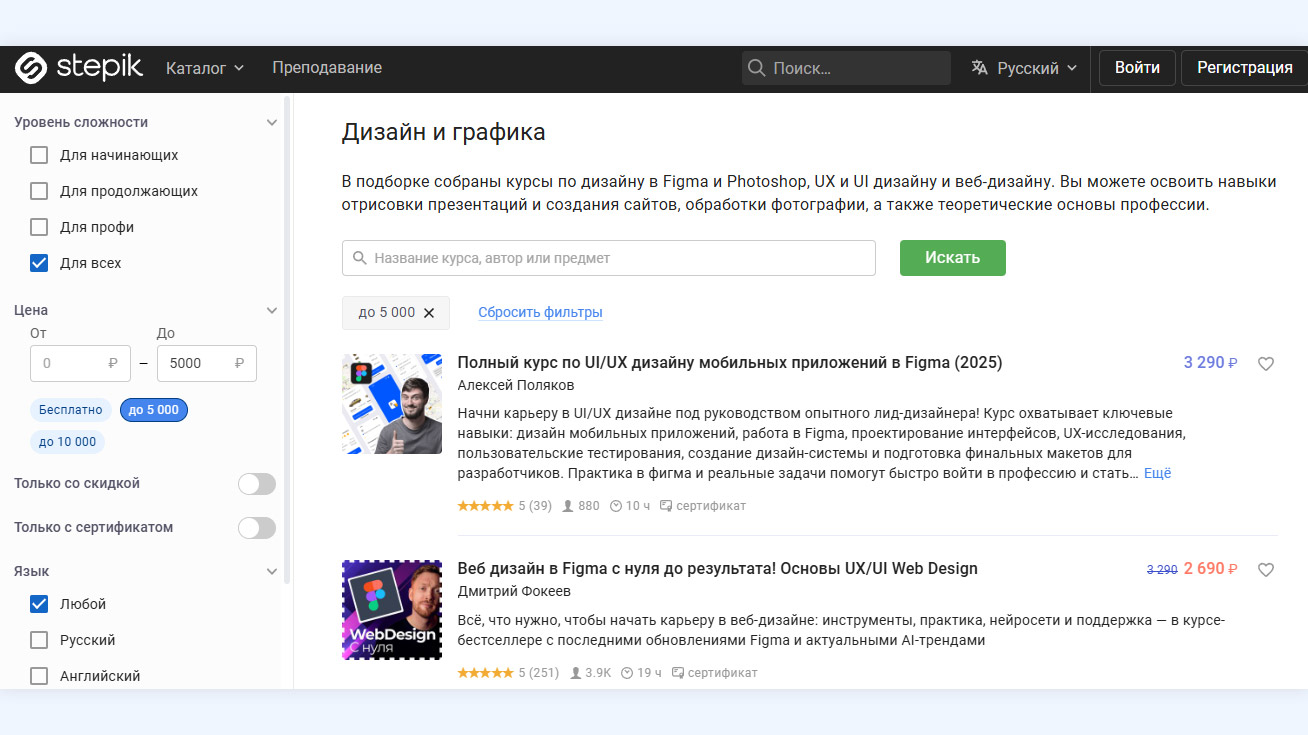Check the "Для начинающих" checkbox
This screenshot has height=735, width=1308.
pos(39,155)
